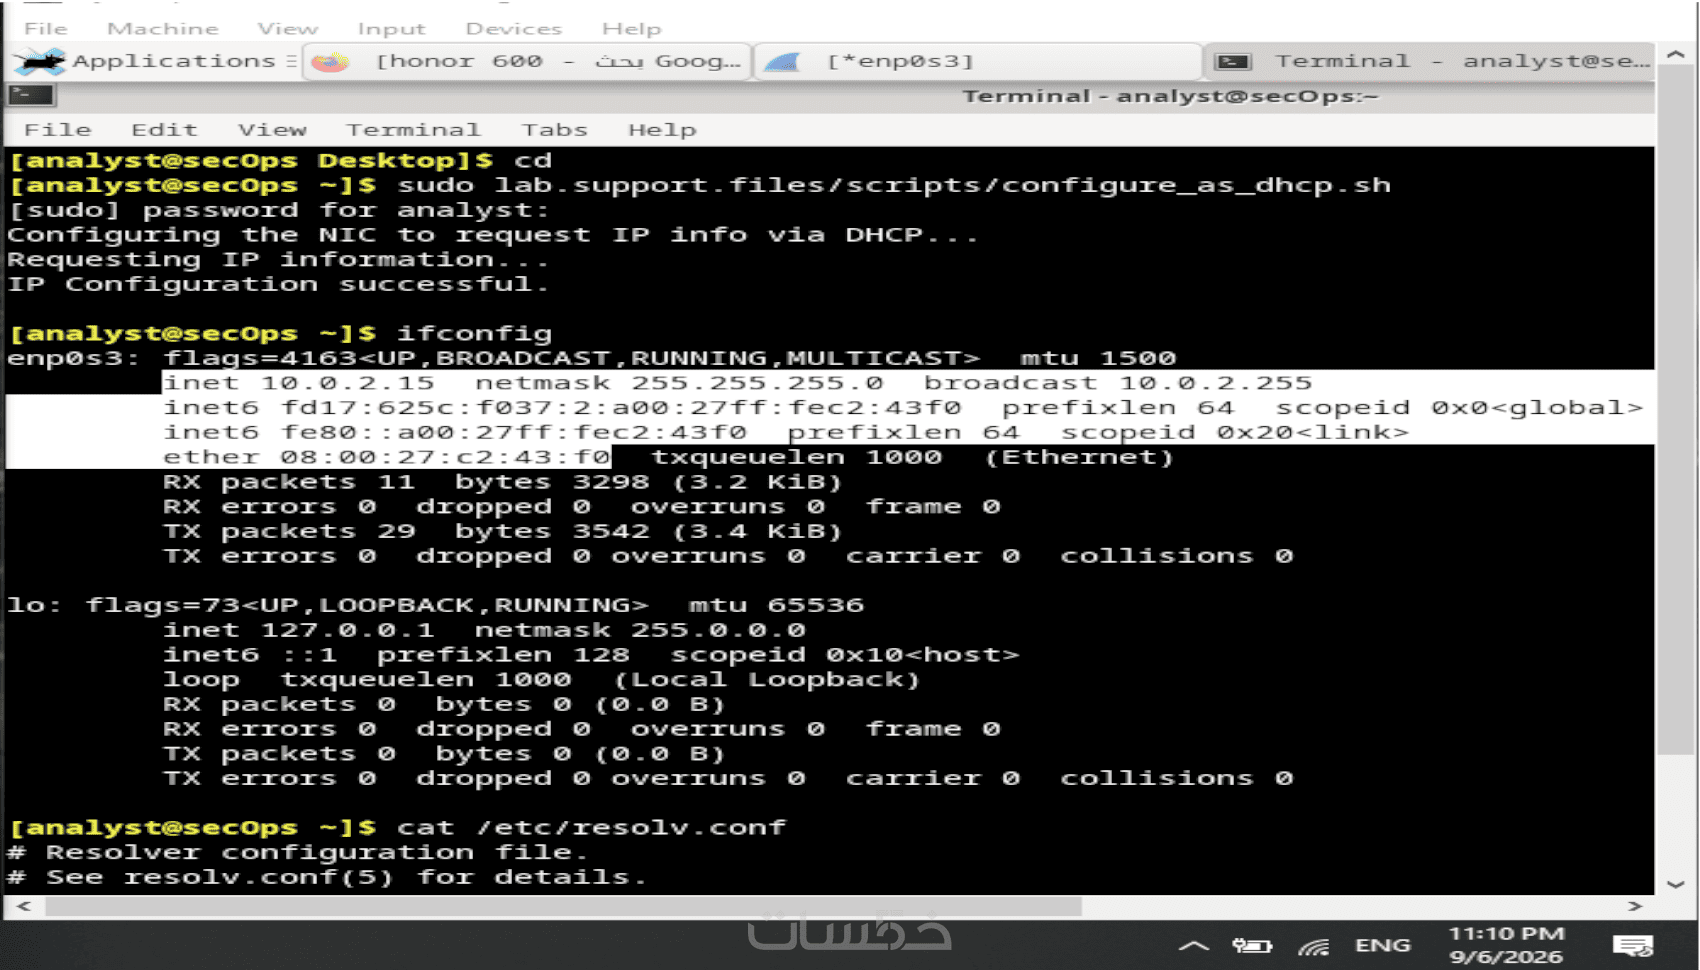
Task: Click the Wireshark fin icon for enp0s3
Action: 782,62
